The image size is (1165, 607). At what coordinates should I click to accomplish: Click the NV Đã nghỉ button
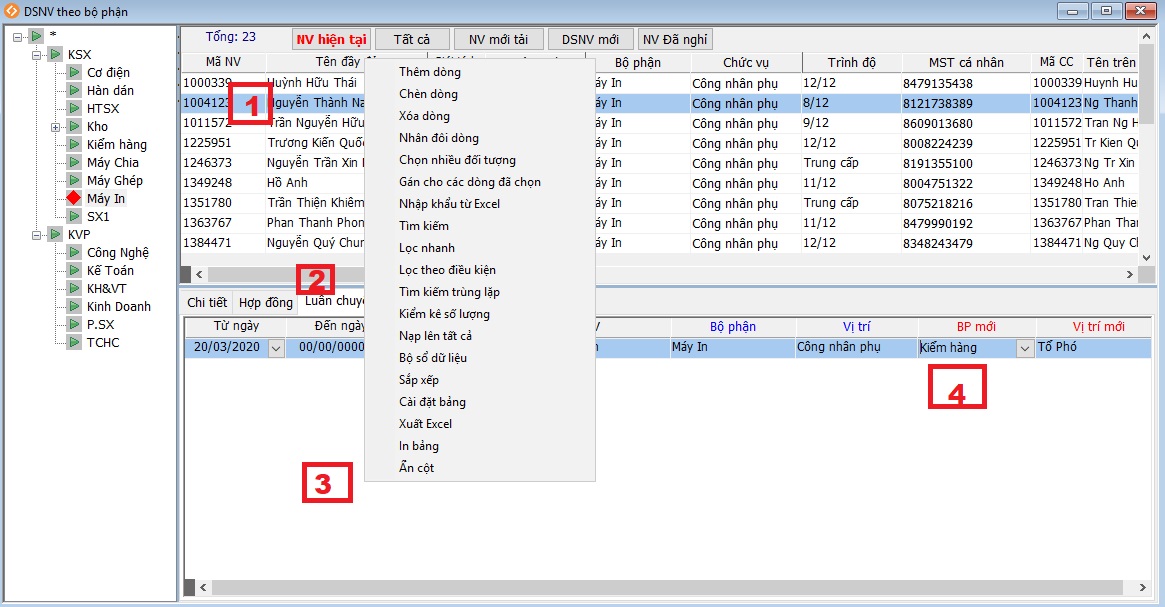pos(675,39)
